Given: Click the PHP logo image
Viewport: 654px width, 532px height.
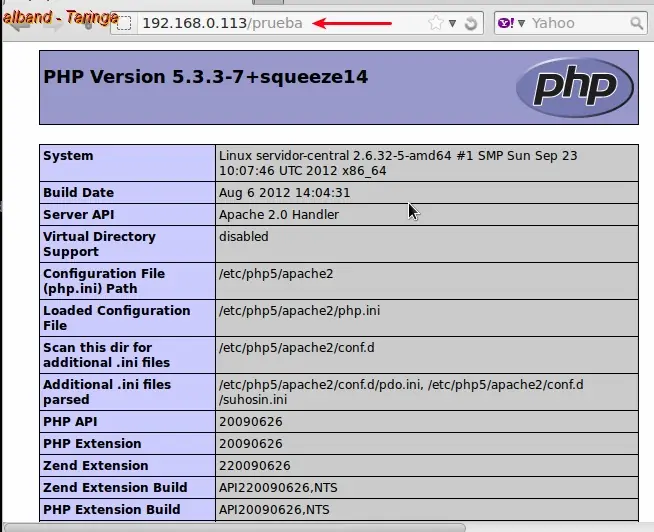Looking at the screenshot, I should coord(575,87).
